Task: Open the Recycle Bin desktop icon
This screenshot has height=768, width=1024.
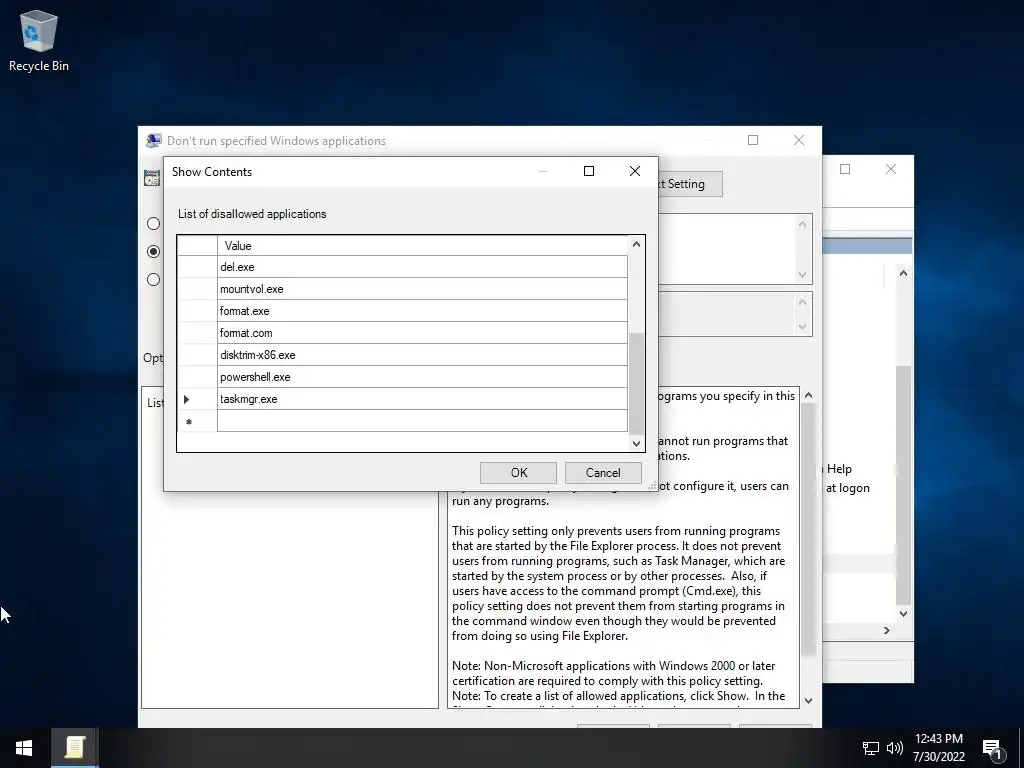Action: coord(39,40)
